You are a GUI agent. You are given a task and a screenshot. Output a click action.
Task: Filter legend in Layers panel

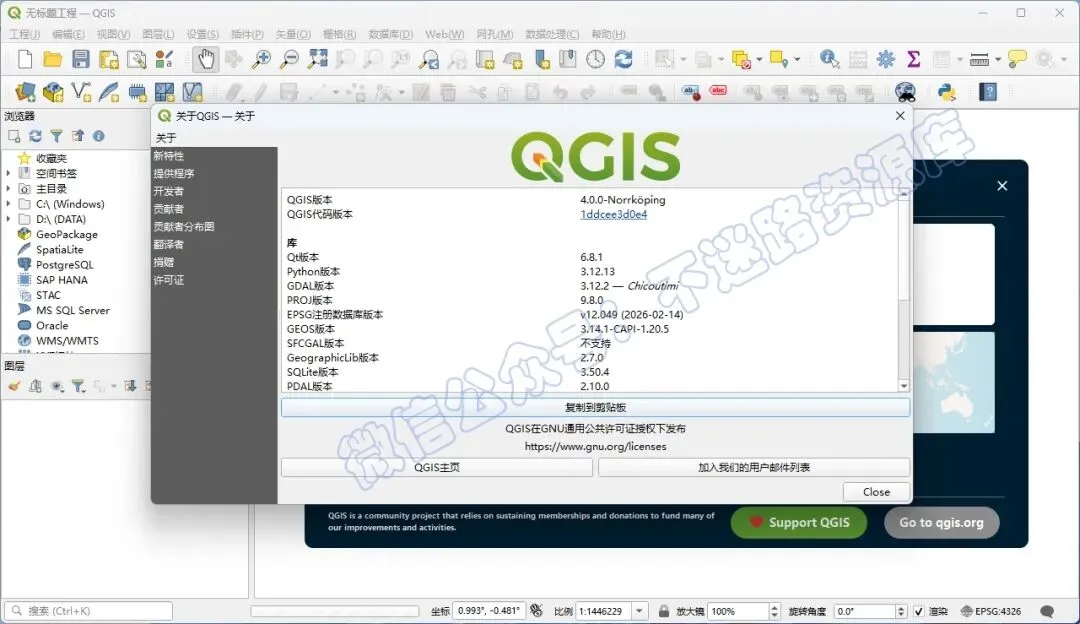pyautogui.click(x=78, y=386)
